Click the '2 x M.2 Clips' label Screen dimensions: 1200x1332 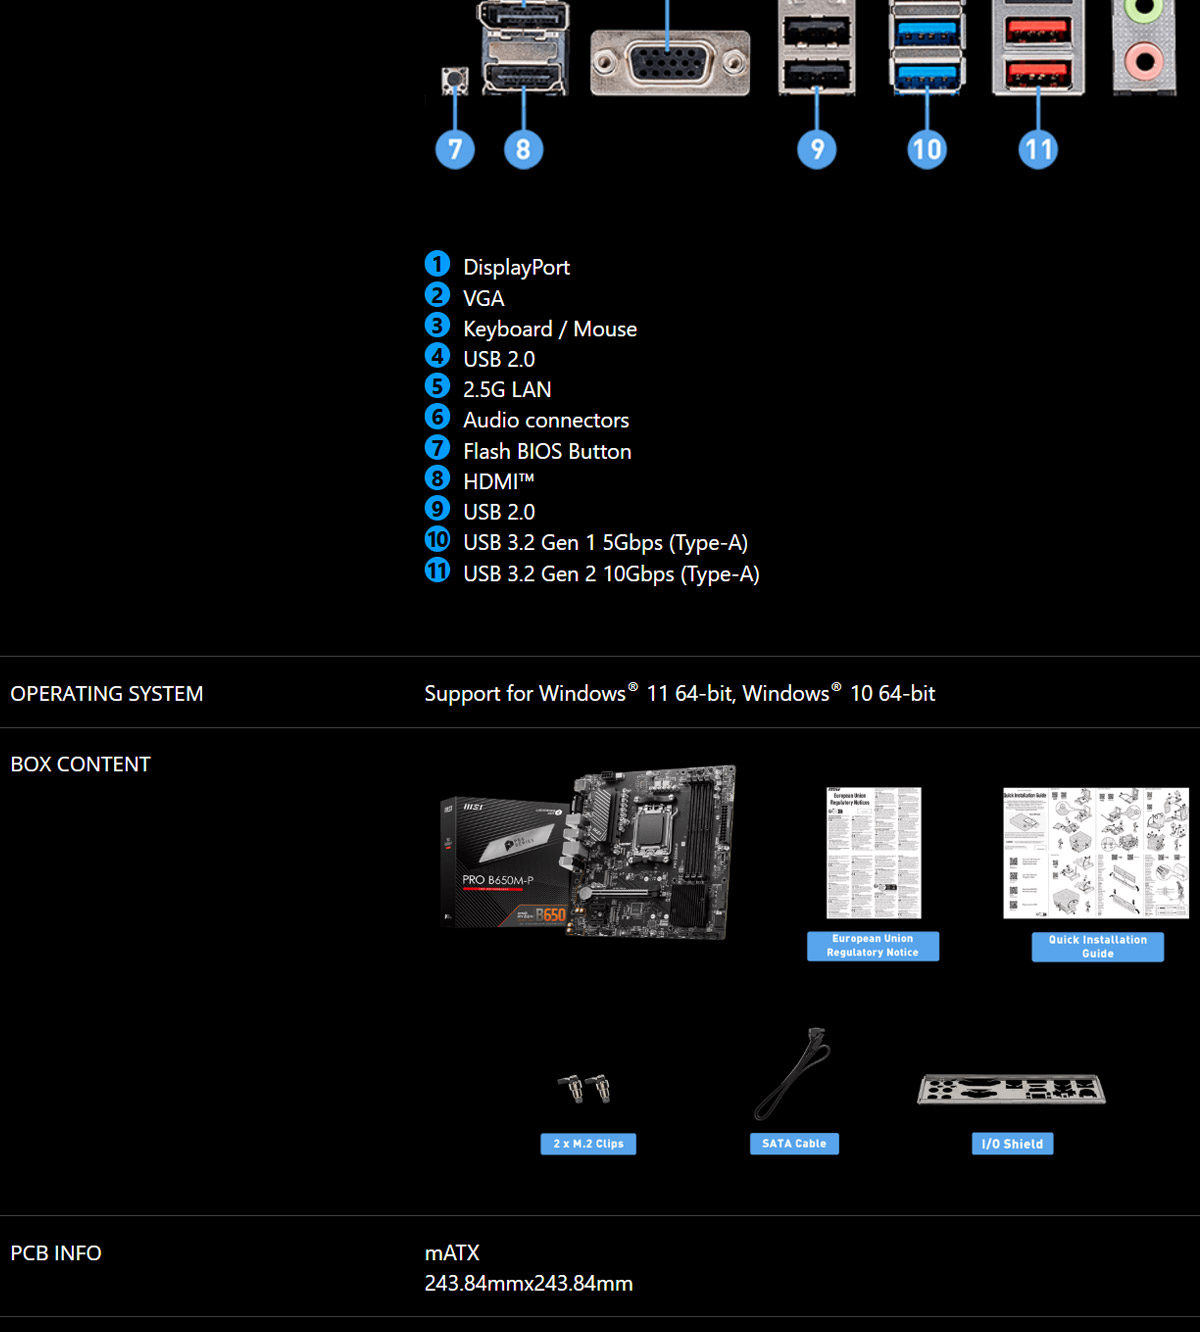[588, 1144]
